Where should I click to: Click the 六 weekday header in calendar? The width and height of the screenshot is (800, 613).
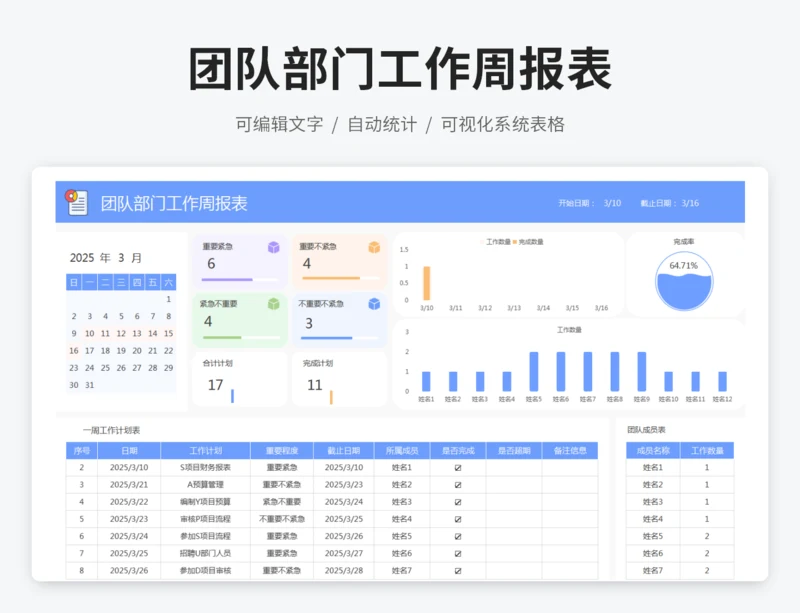point(168,282)
